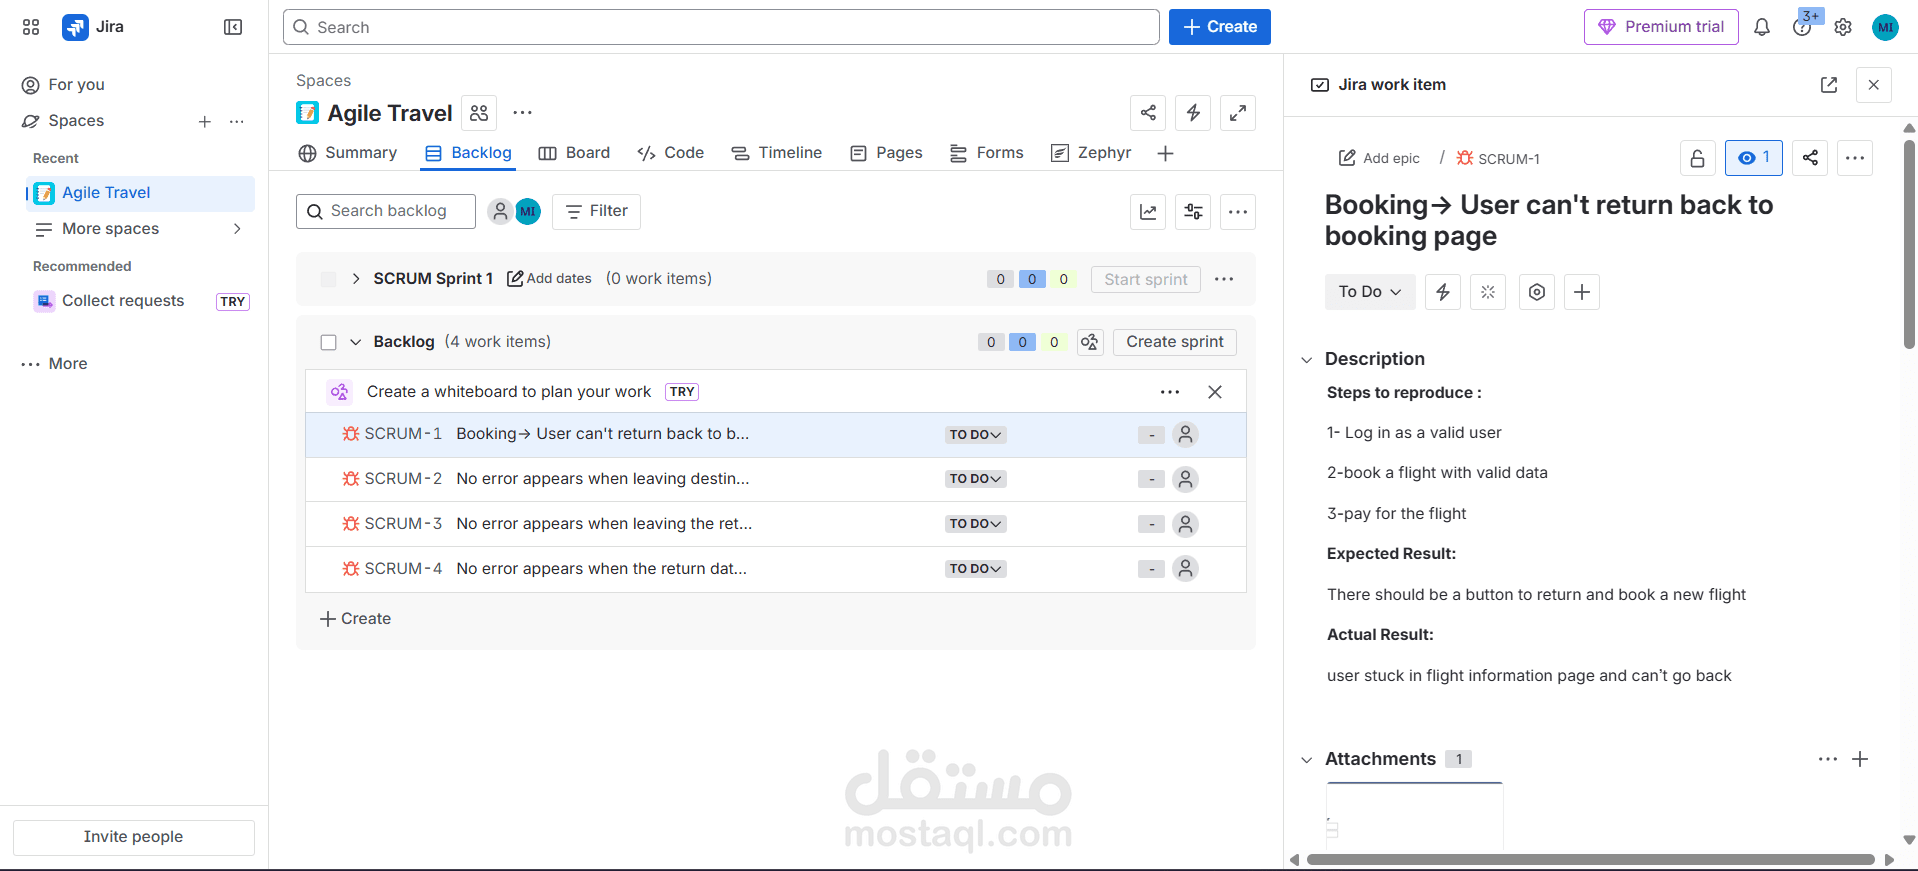Open the TO DO status dropdown for SCRUM-2
This screenshot has width=1918, height=871.
975,479
